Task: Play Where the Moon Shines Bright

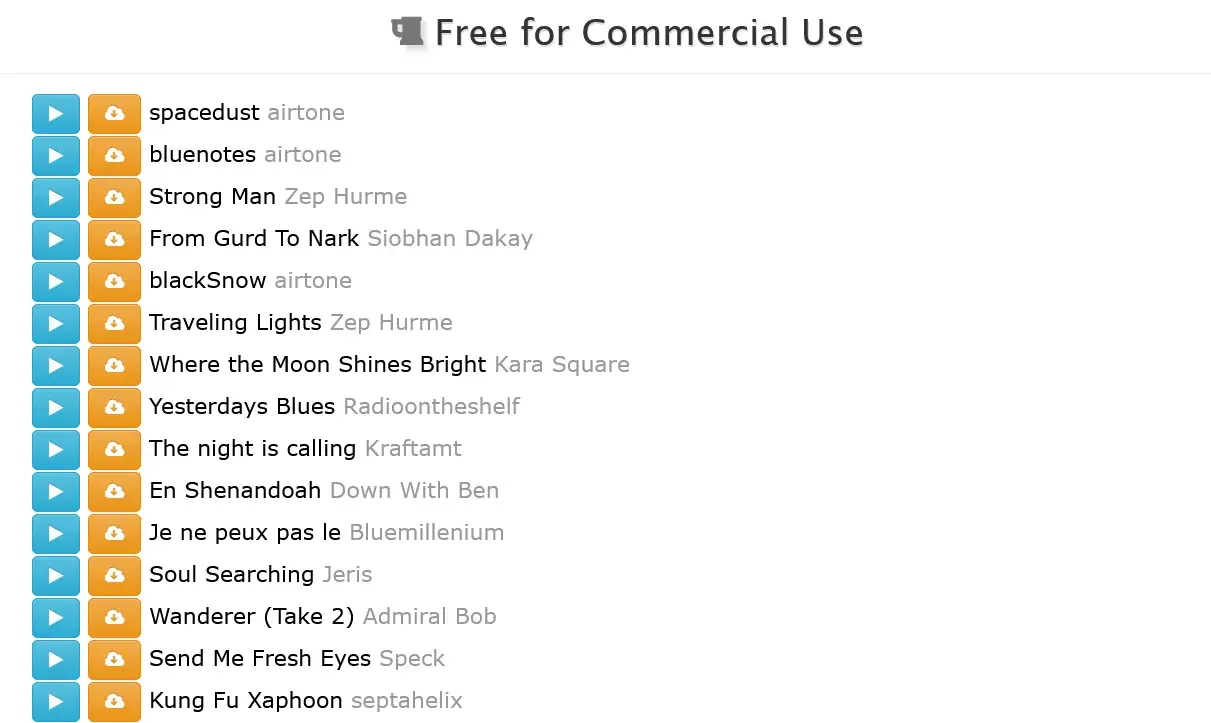Action: pyautogui.click(x=56, y=366)
